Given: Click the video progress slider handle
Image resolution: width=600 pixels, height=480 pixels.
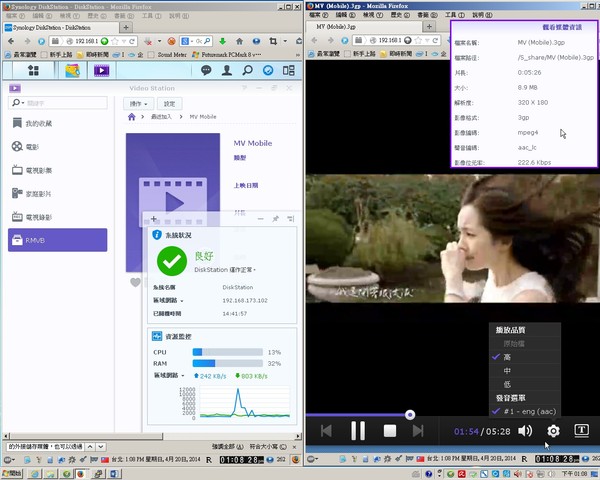Looking at the screenshot, I should [410, 414].
